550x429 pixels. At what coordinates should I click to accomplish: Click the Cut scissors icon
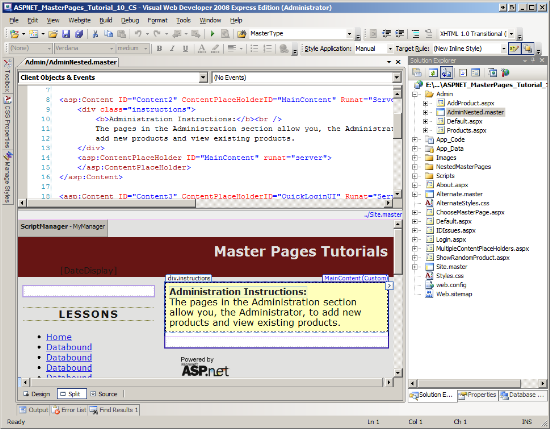95,34
